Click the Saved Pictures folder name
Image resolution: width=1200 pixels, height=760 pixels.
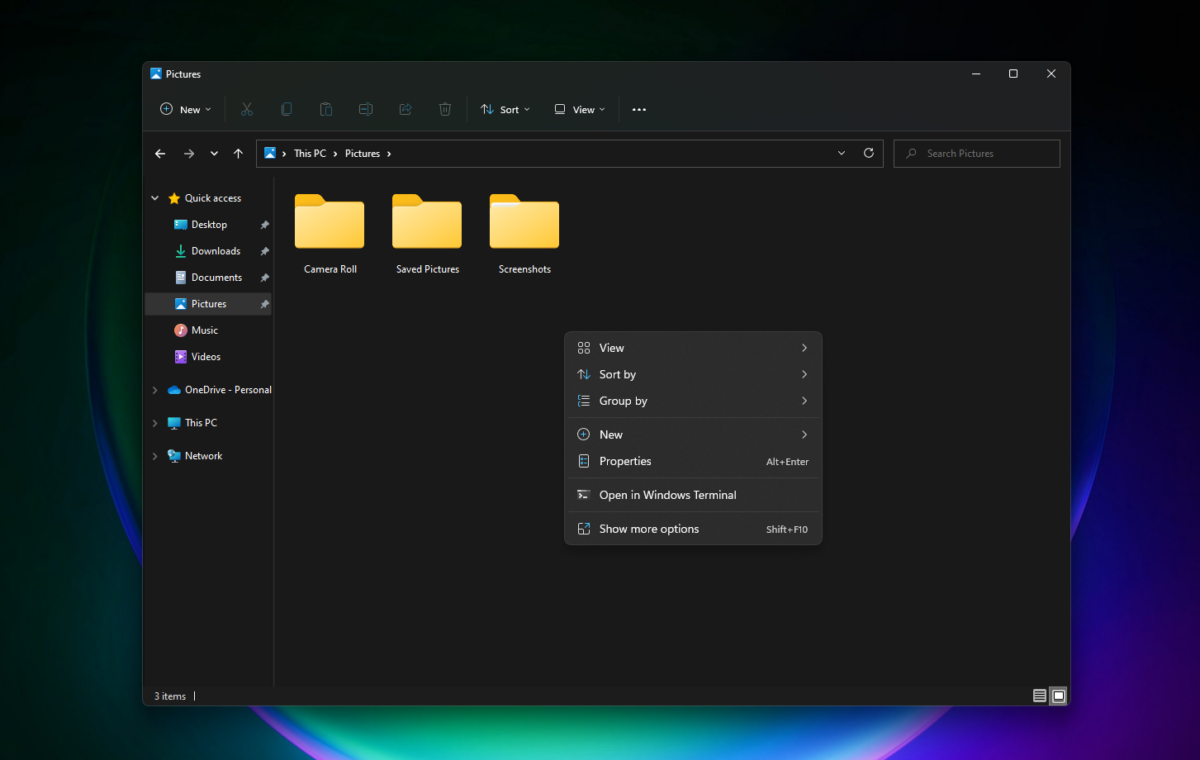427,269
